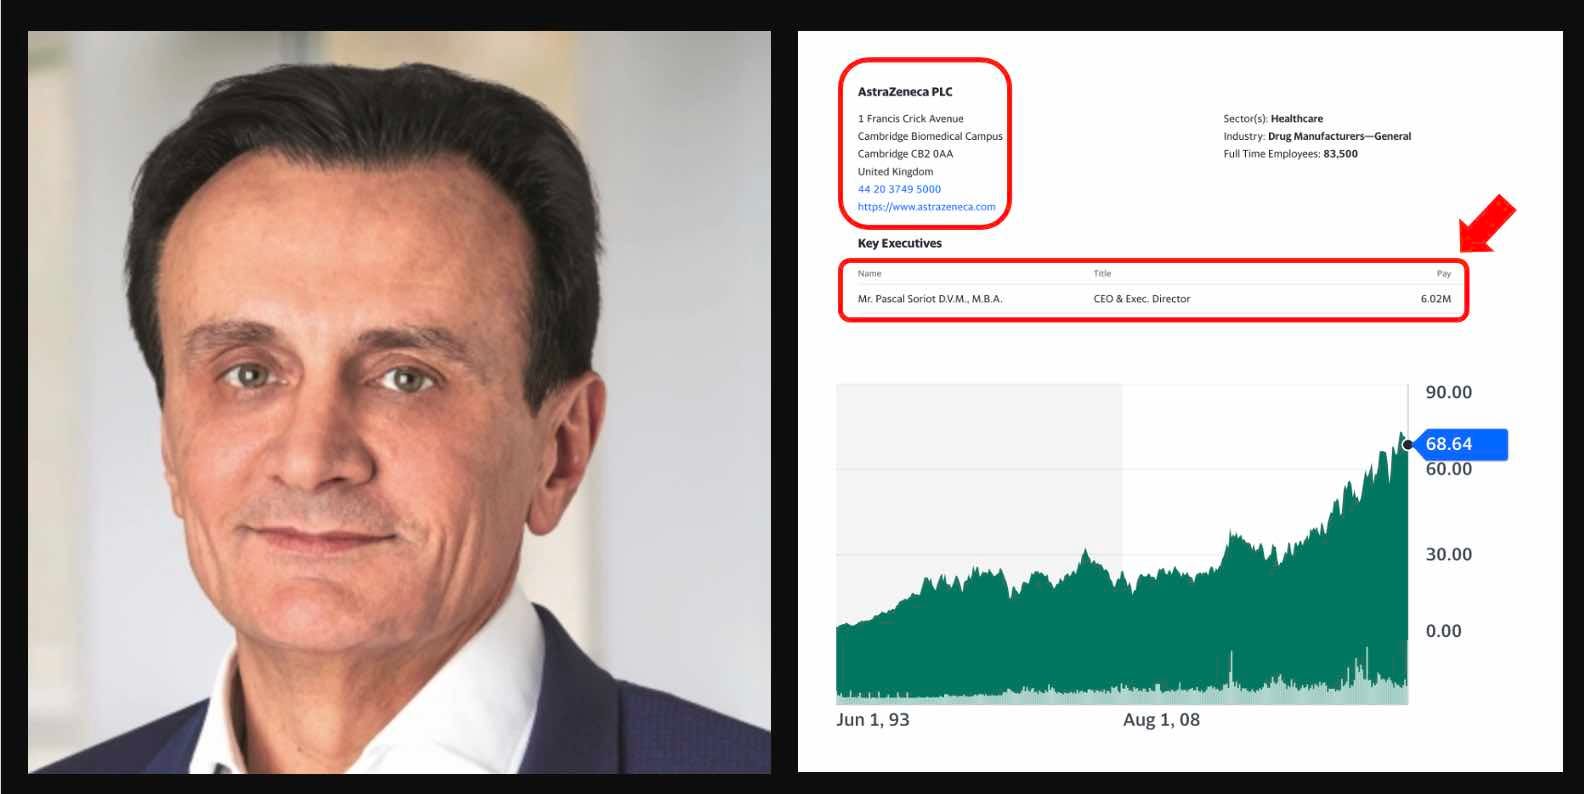Select the AstraZeneca PLC company heading
The image size is (1584, 794).
(x=905, y=92)
